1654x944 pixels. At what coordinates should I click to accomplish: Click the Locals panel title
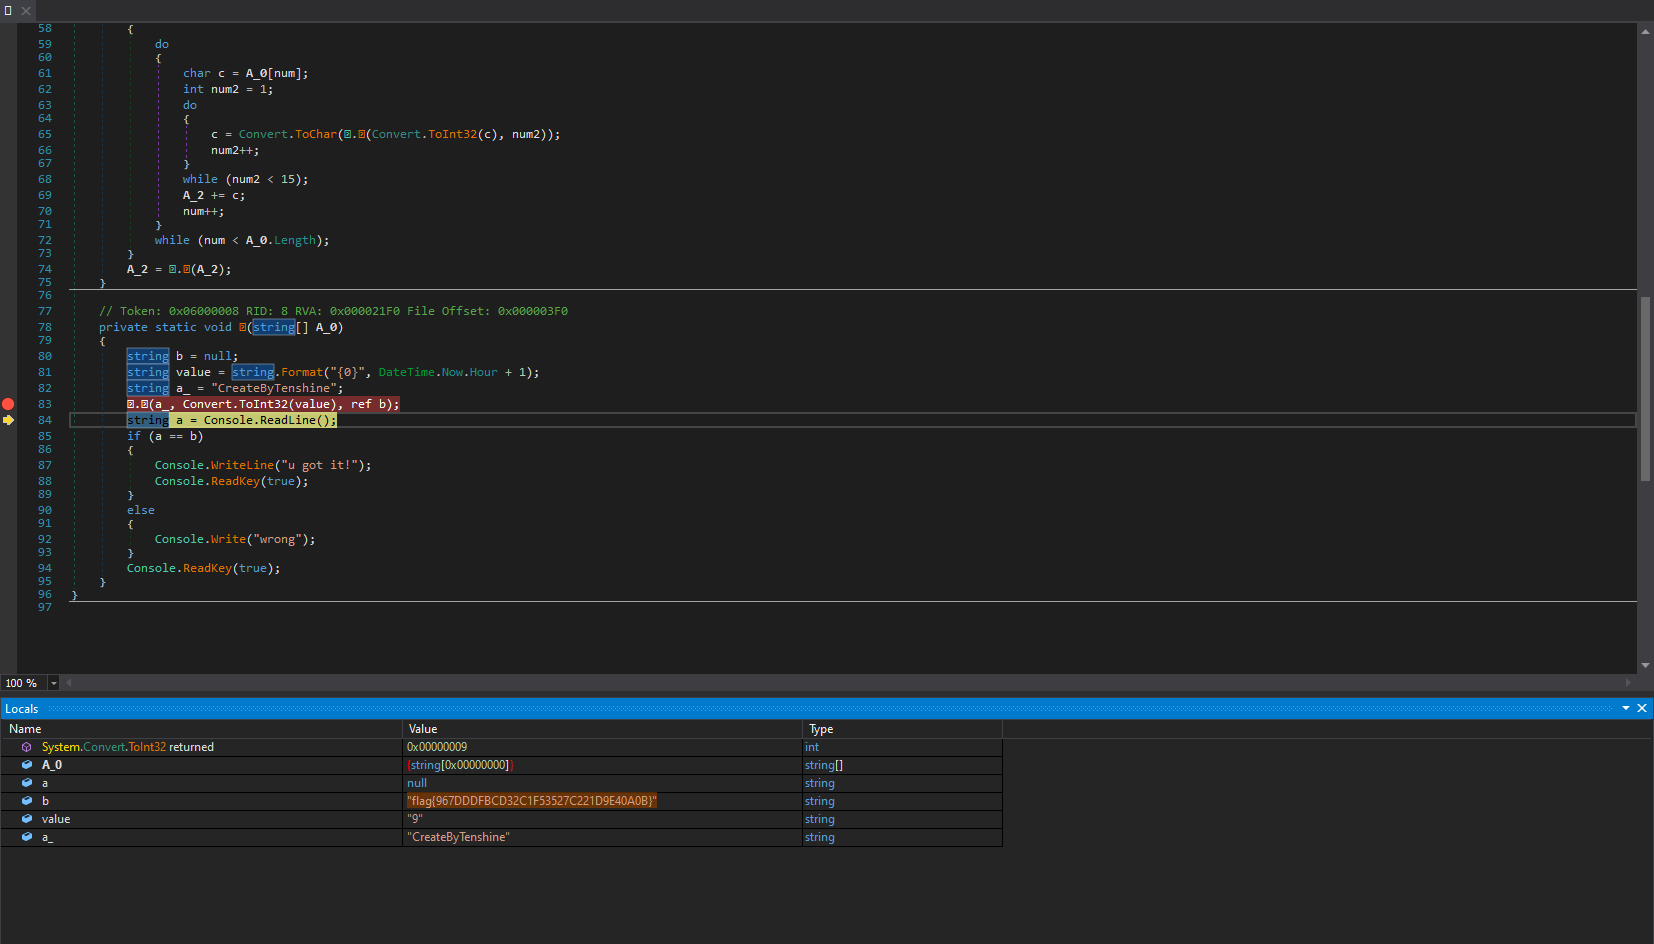[x=21, y=709]
